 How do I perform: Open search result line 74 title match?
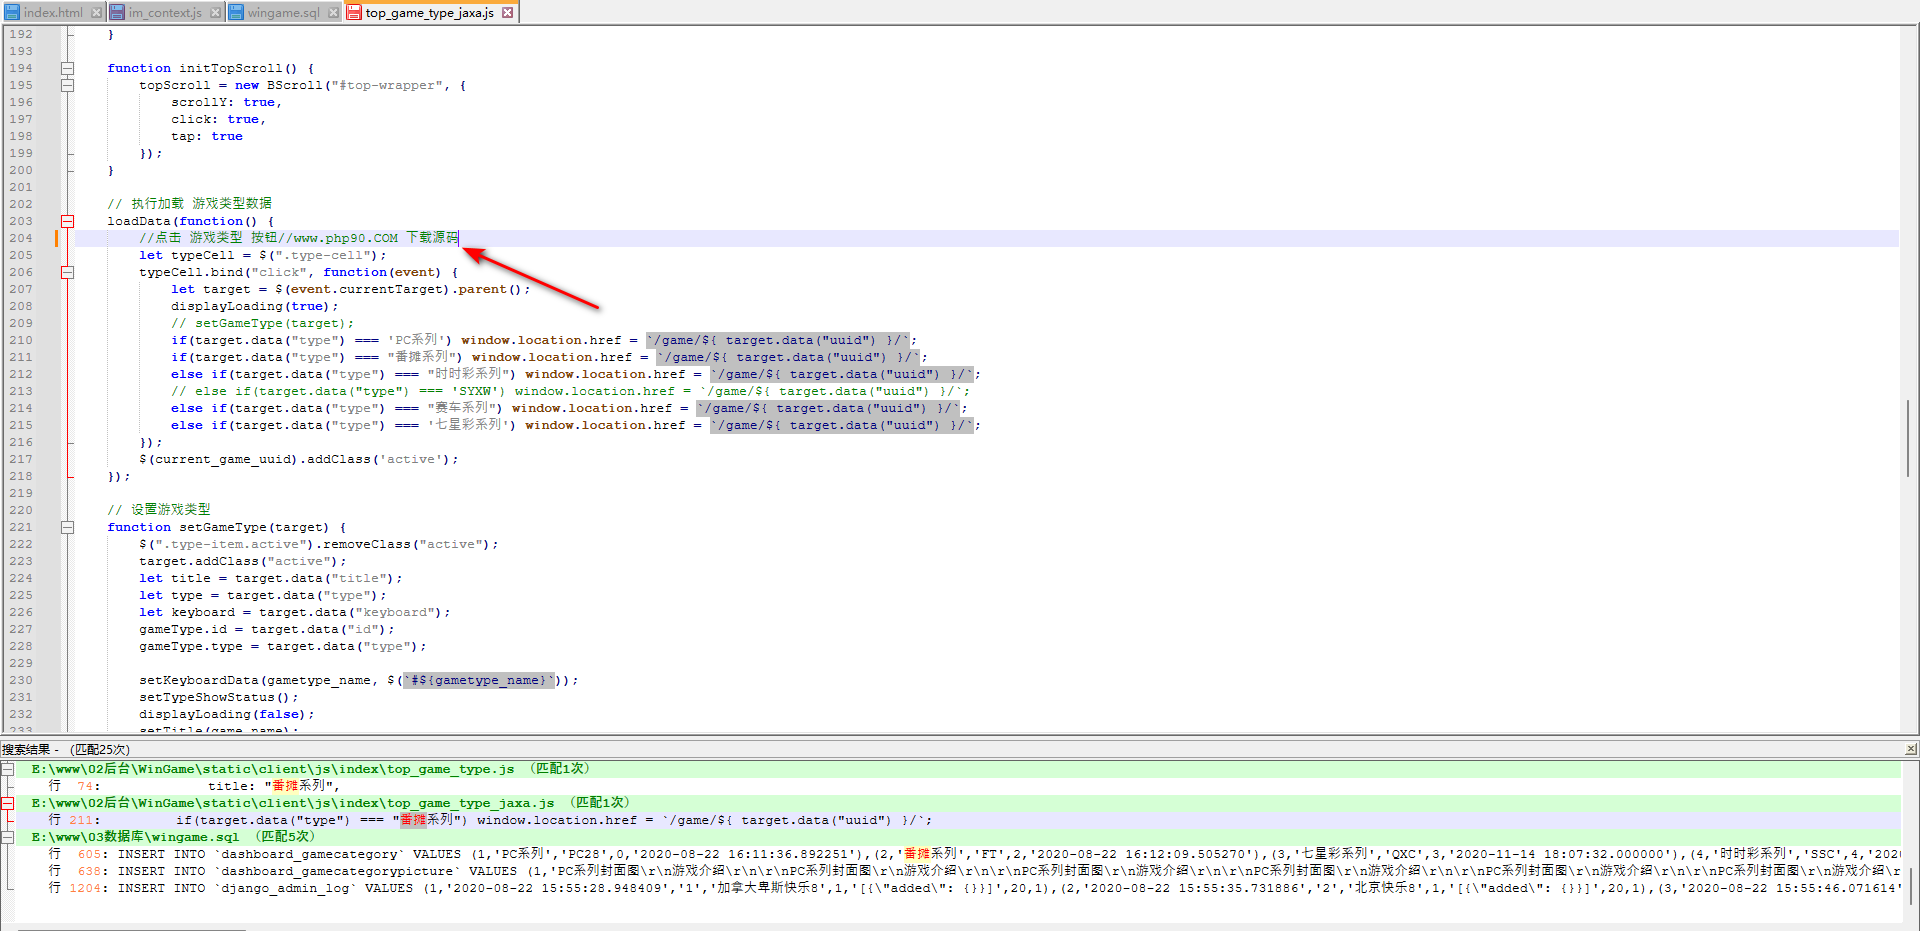tap(270, 786)
